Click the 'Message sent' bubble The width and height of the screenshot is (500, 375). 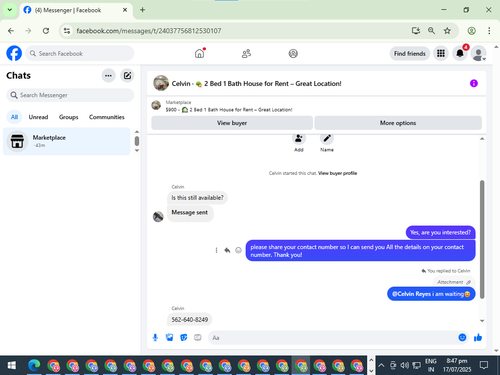click(190, 213)
